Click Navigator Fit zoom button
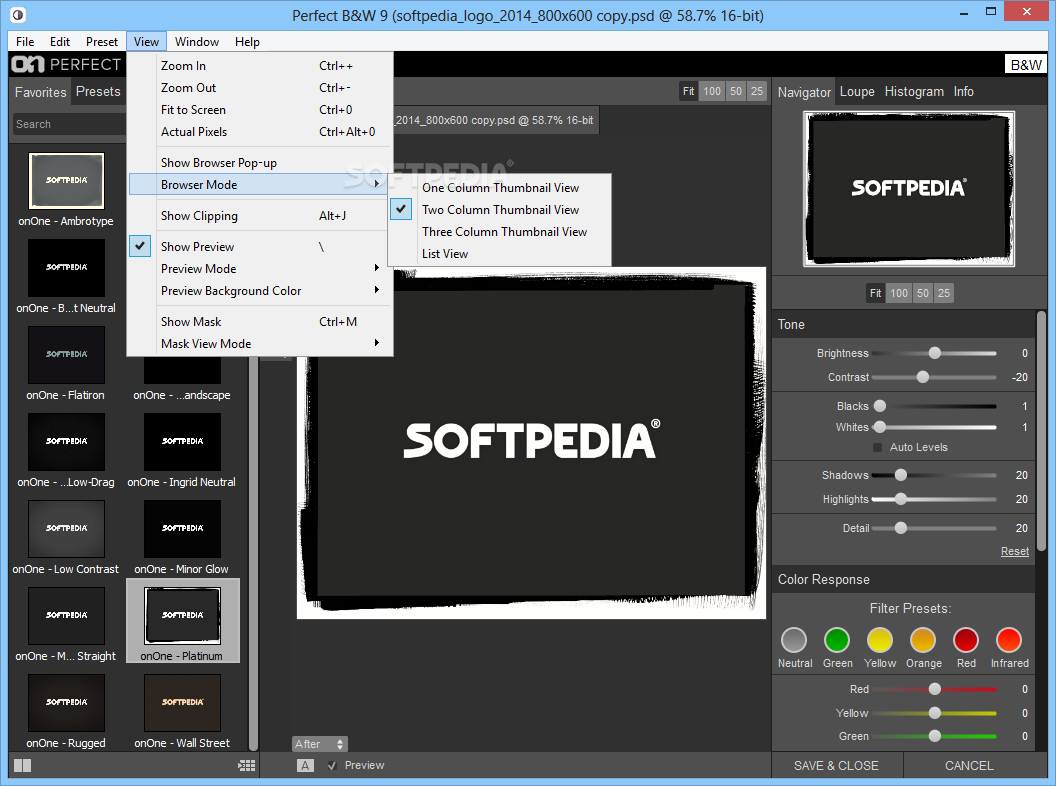The height and width of the screenshot is (786, 1056). pos(875,293)
